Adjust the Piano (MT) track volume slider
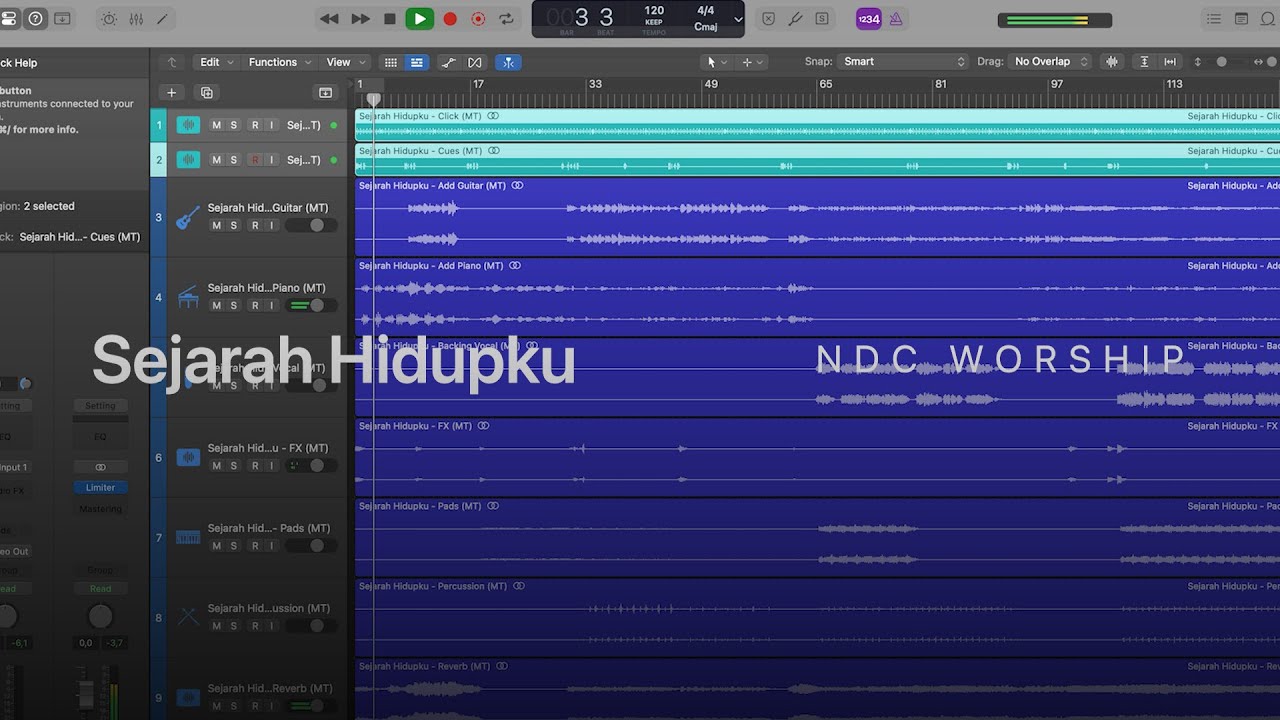1280x720 pixels. click(311, 306)
